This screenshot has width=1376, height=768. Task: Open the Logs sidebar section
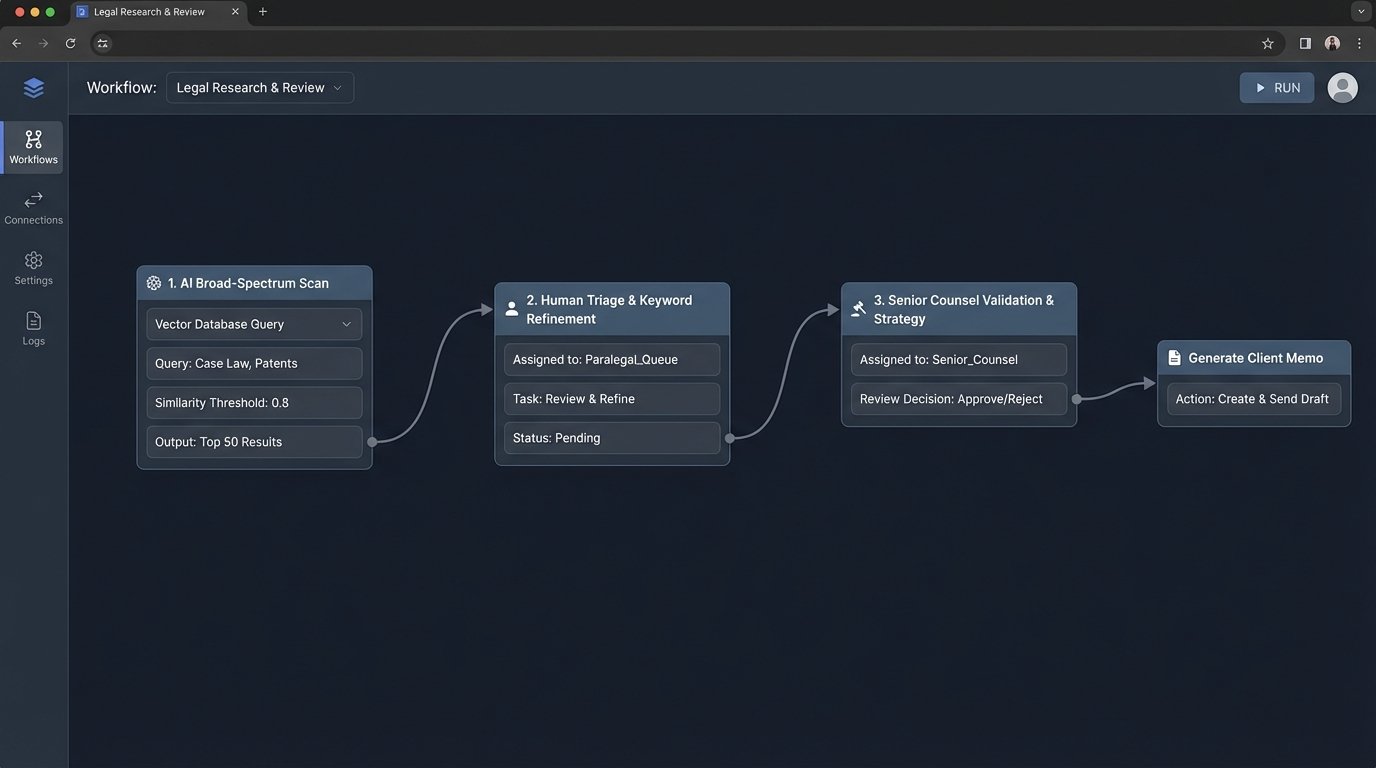(33, 329)
